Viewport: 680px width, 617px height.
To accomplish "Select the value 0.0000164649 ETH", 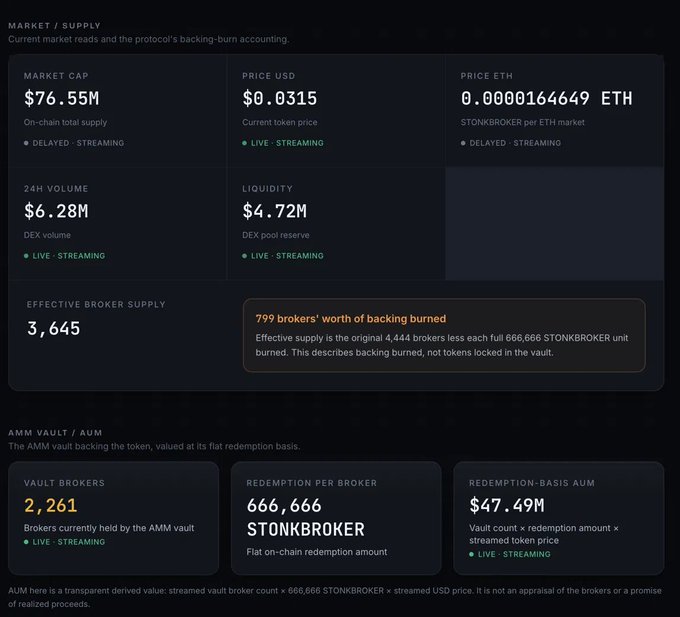I will 546,98.
